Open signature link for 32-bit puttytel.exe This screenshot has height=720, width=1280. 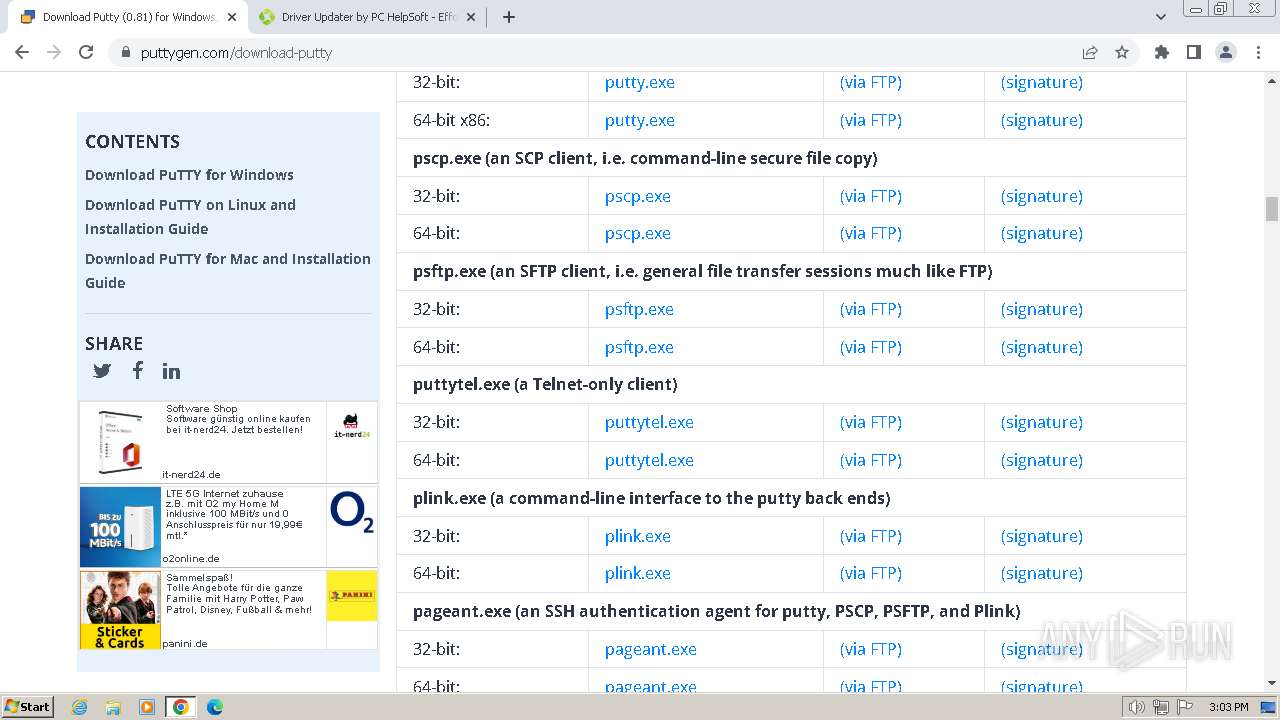point(1042,422)
